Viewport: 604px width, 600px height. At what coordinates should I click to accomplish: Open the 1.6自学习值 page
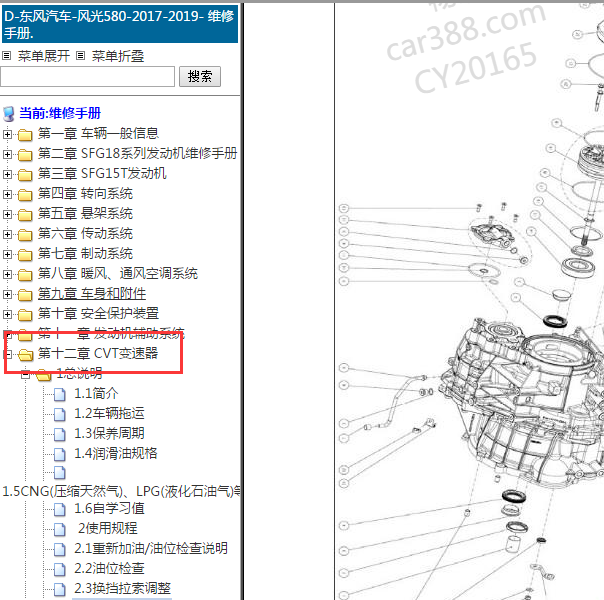[x=109, y=509]
